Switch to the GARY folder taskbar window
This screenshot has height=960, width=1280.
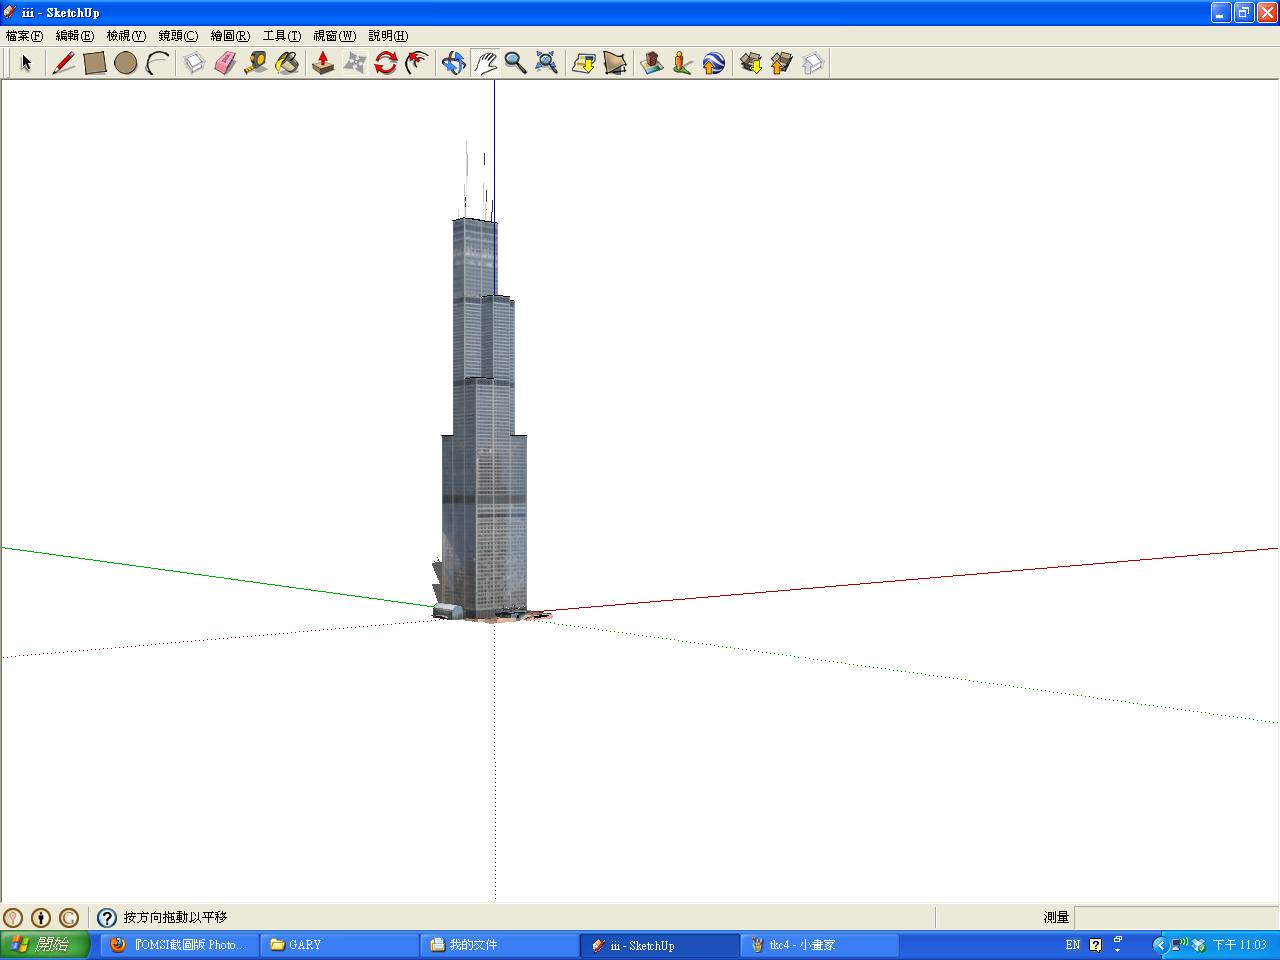pos(340,944)
